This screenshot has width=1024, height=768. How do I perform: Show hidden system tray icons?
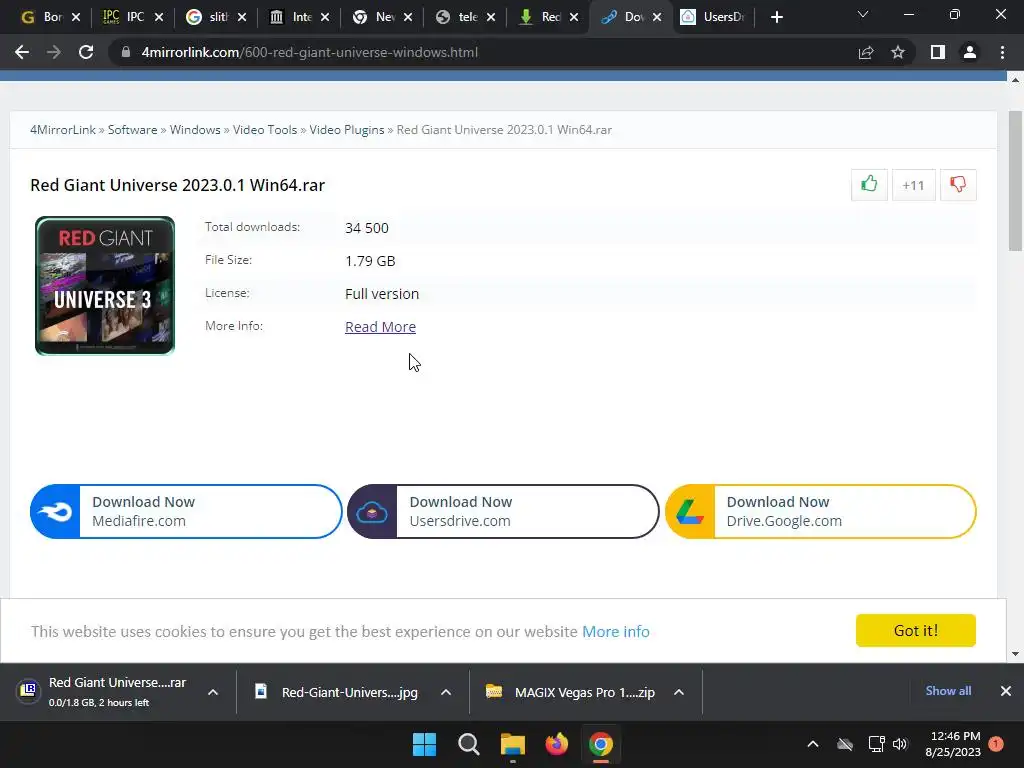point(813,744)
